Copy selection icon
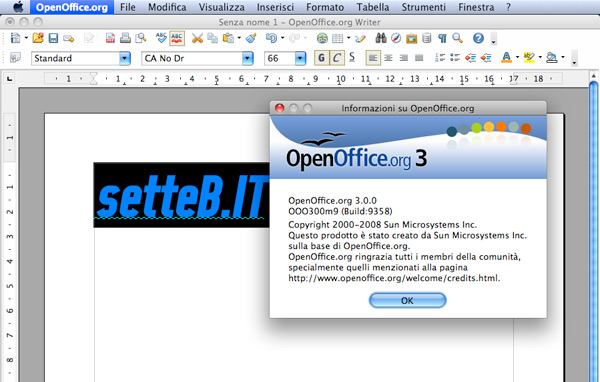This screenshot has height=382, width=600. point(212,38)
